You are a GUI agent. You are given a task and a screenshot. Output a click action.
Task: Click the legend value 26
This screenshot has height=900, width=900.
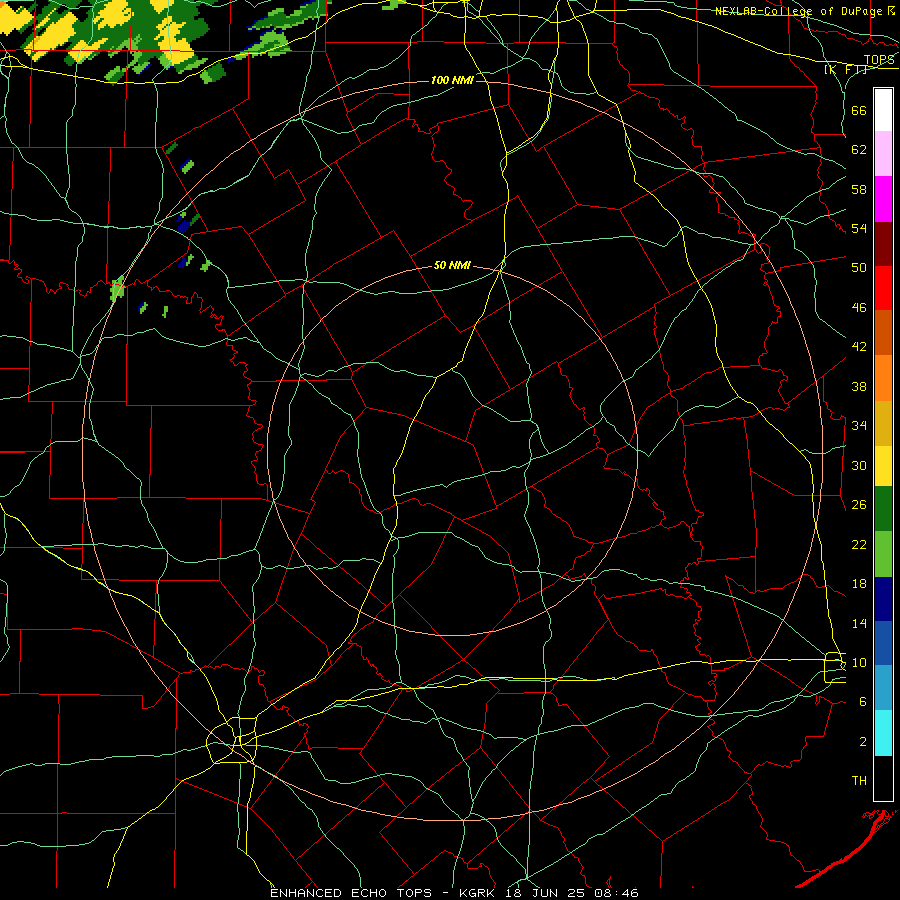(859, 505)
